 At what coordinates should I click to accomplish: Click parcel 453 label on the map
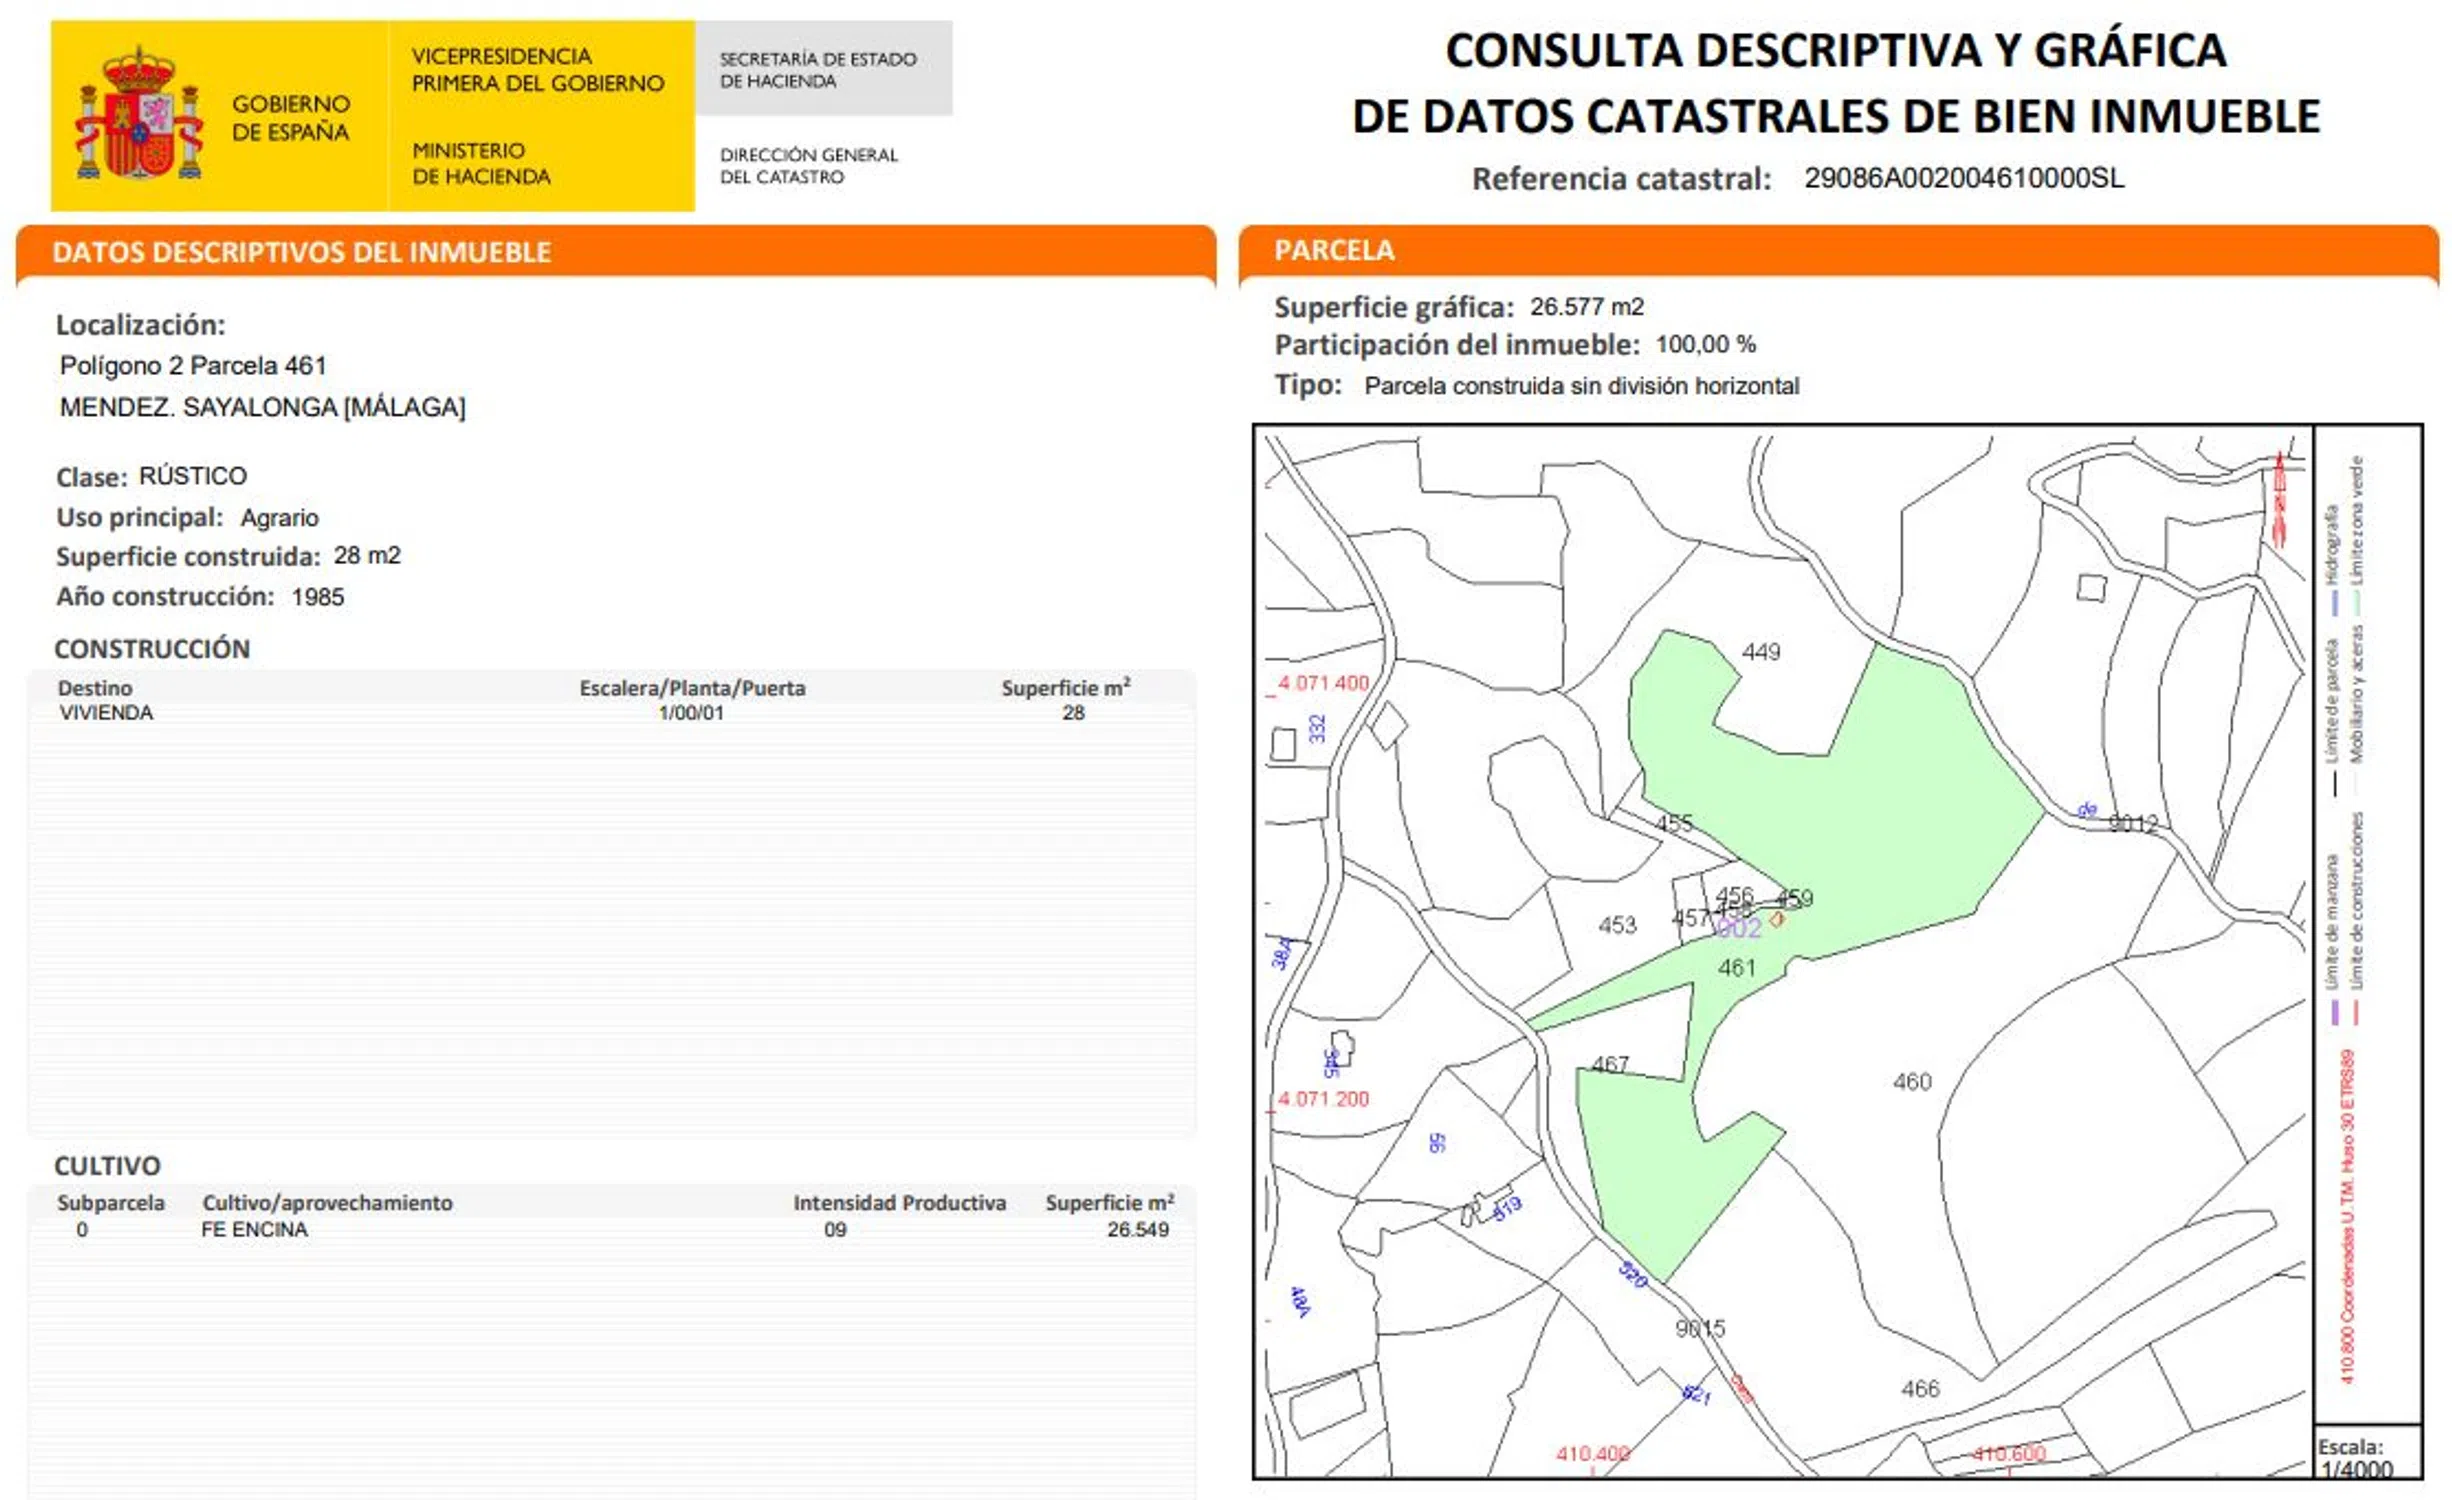(1616, 925)
